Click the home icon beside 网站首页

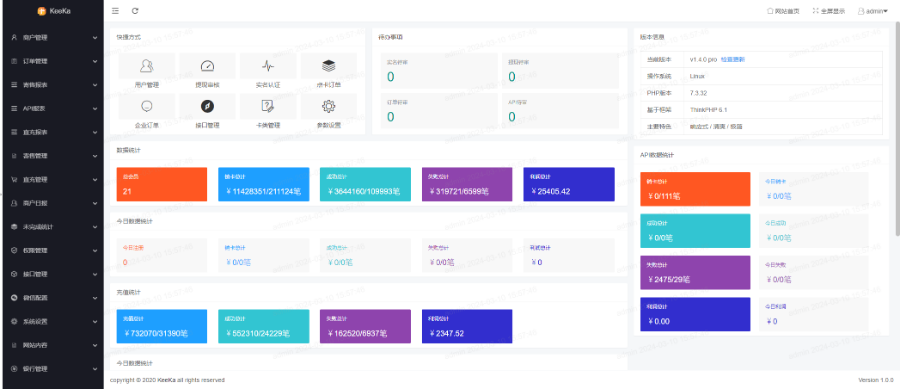tap(770, 11)
